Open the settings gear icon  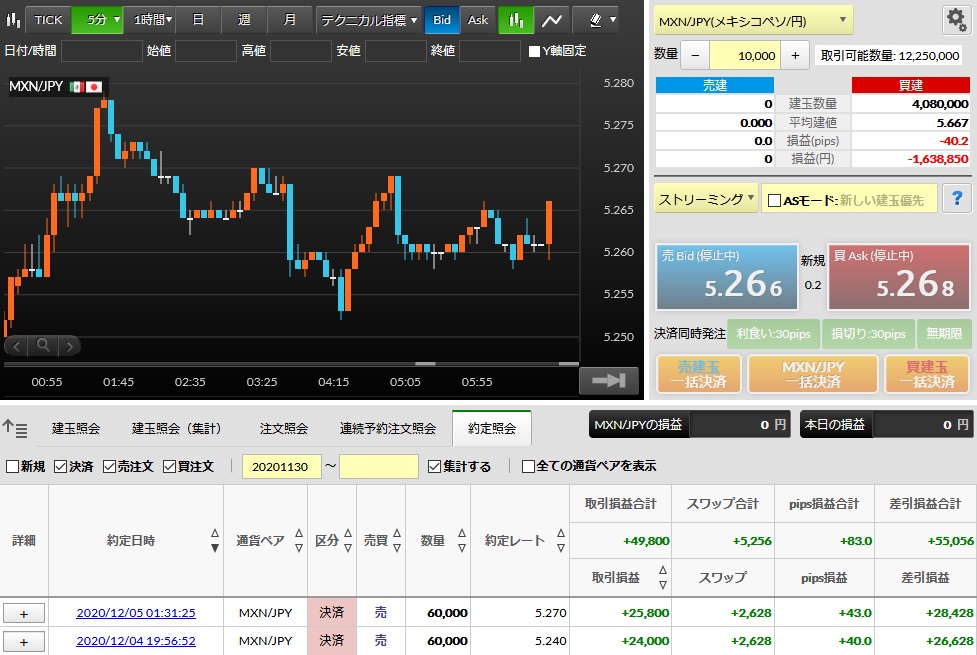tap(956, 21)
